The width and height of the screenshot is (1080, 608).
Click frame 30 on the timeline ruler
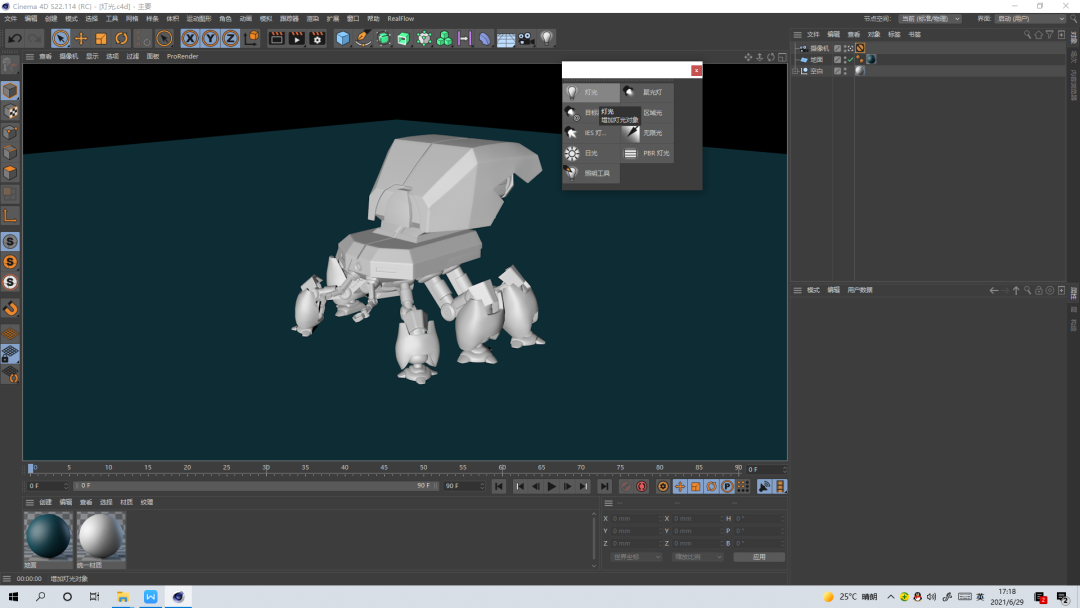tap(266, 468)
